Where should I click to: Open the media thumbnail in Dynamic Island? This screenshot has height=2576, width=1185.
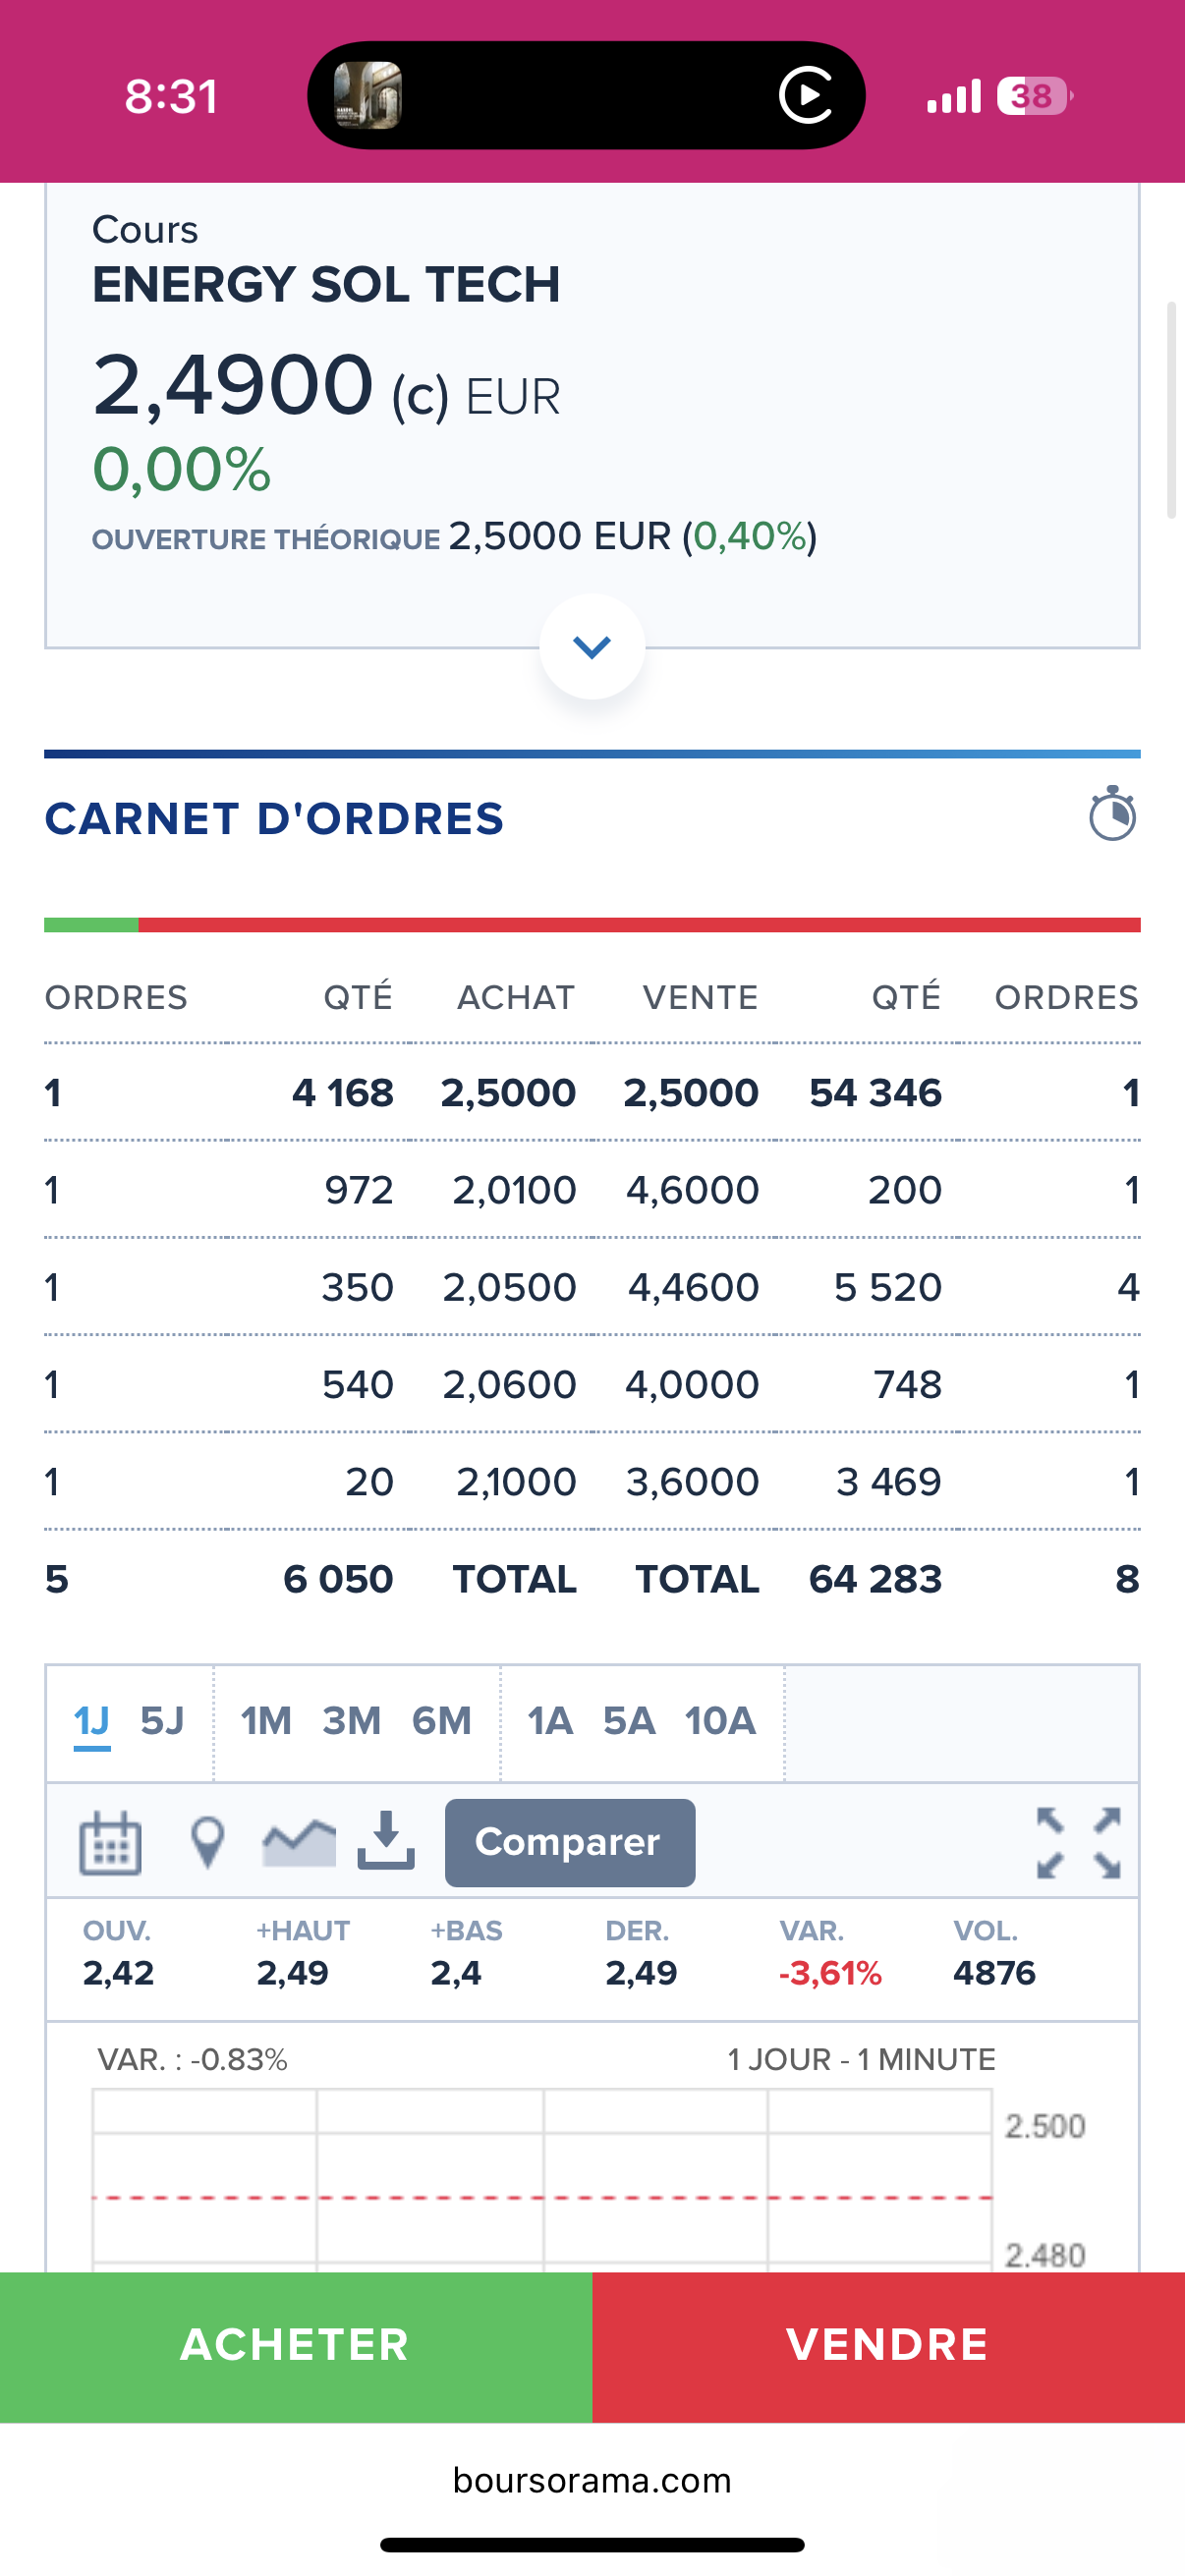click(367, 95)
